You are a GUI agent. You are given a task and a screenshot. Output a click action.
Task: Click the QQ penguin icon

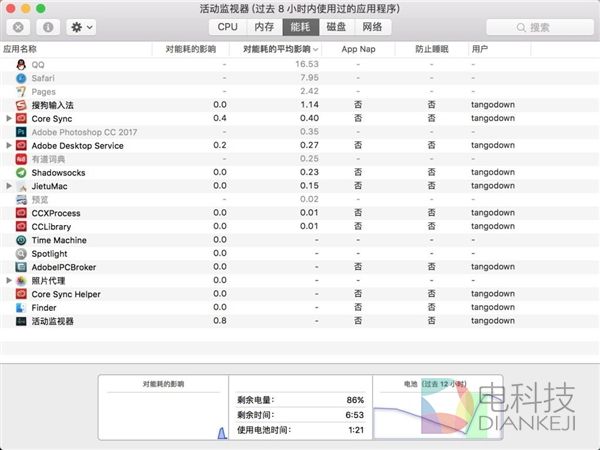[x=21, y=64]
